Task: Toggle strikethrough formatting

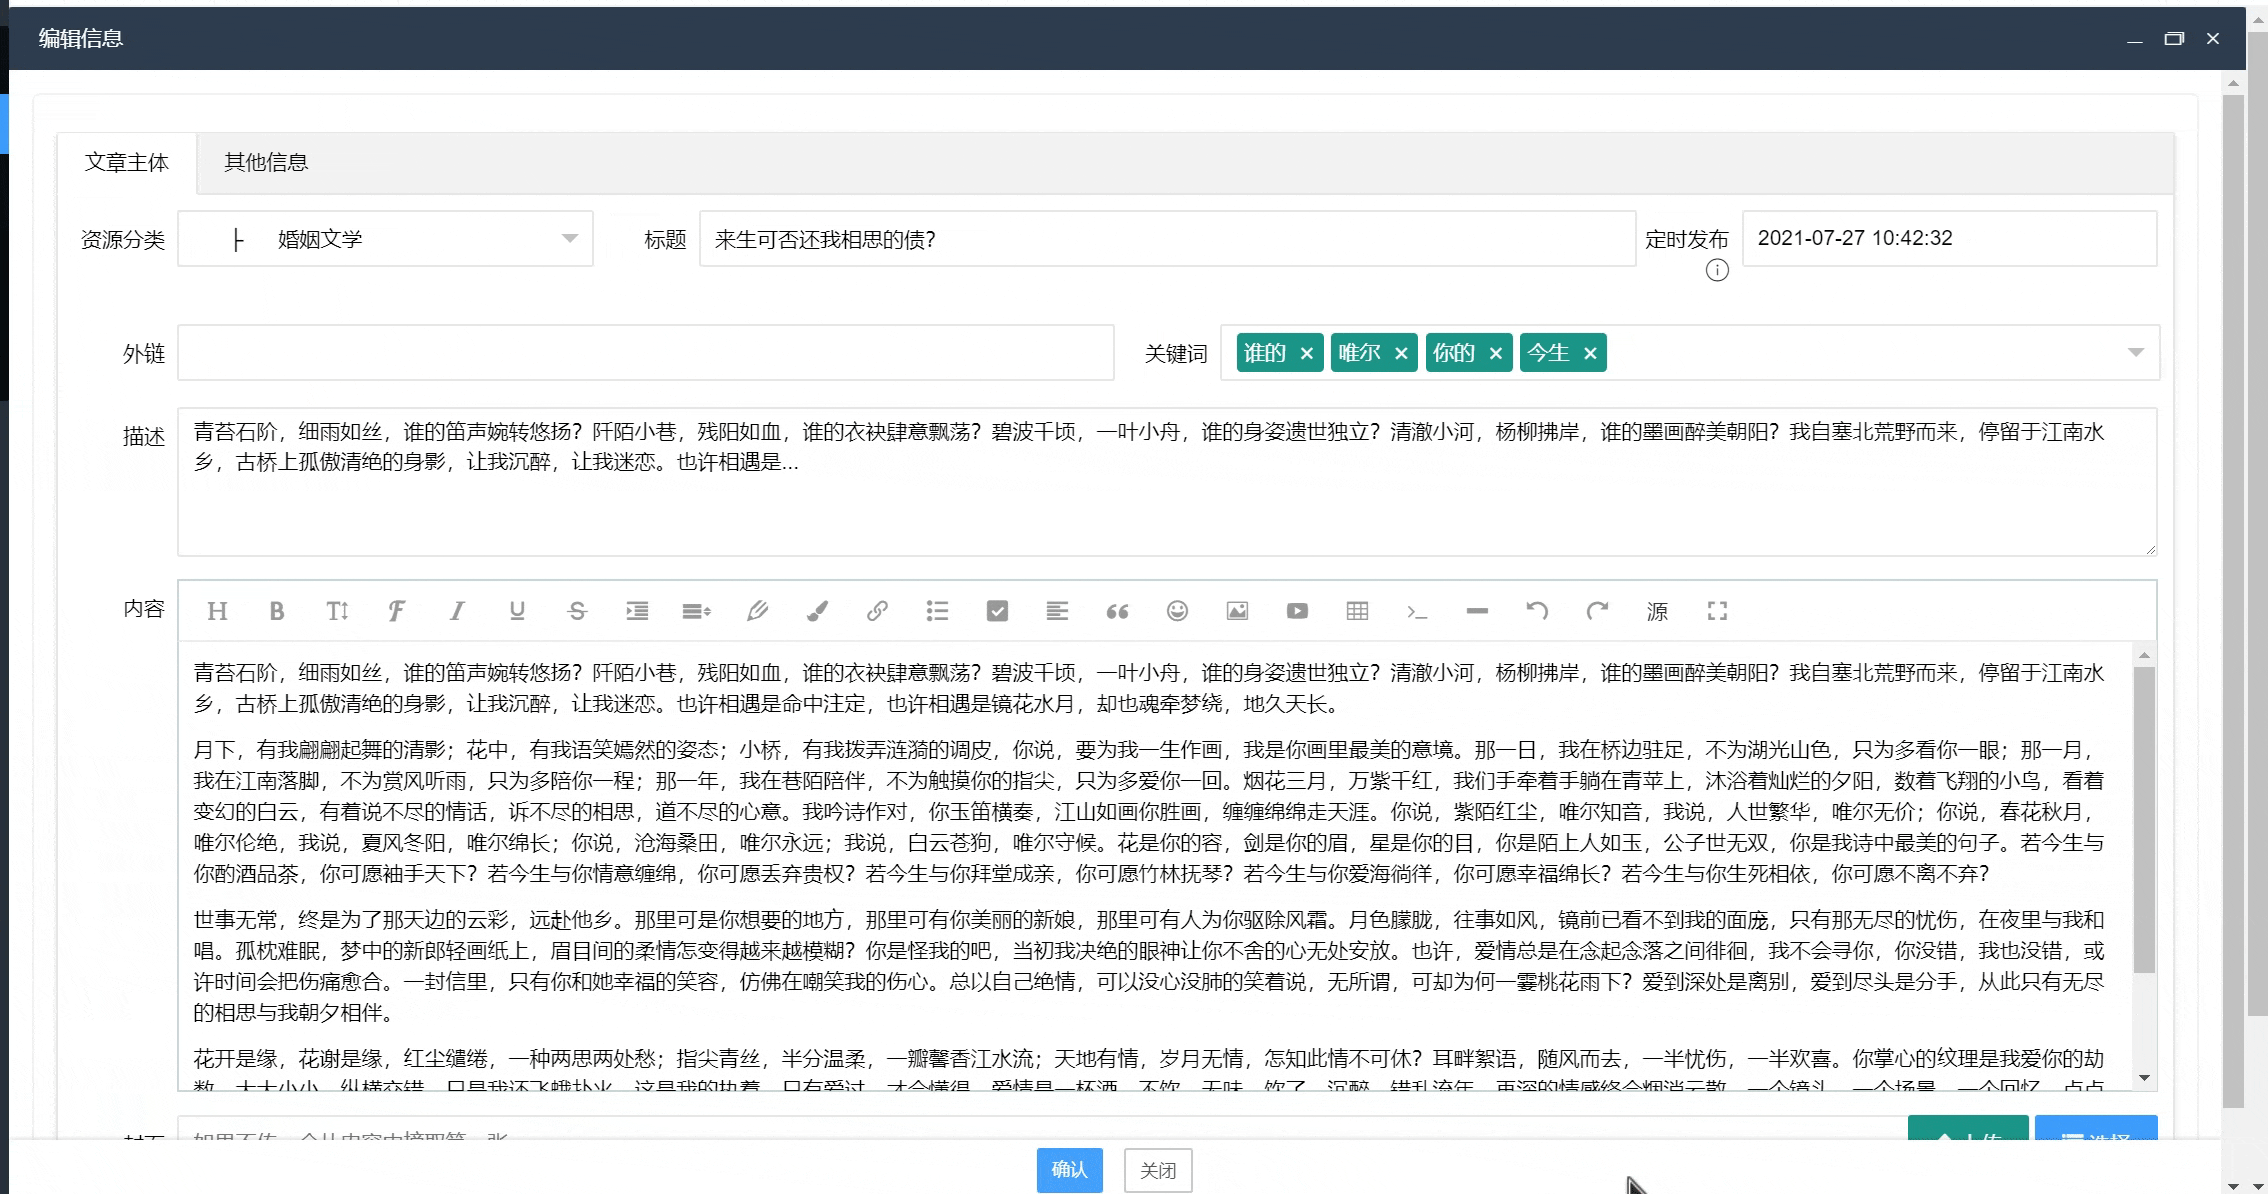Action: click(577, 611)
